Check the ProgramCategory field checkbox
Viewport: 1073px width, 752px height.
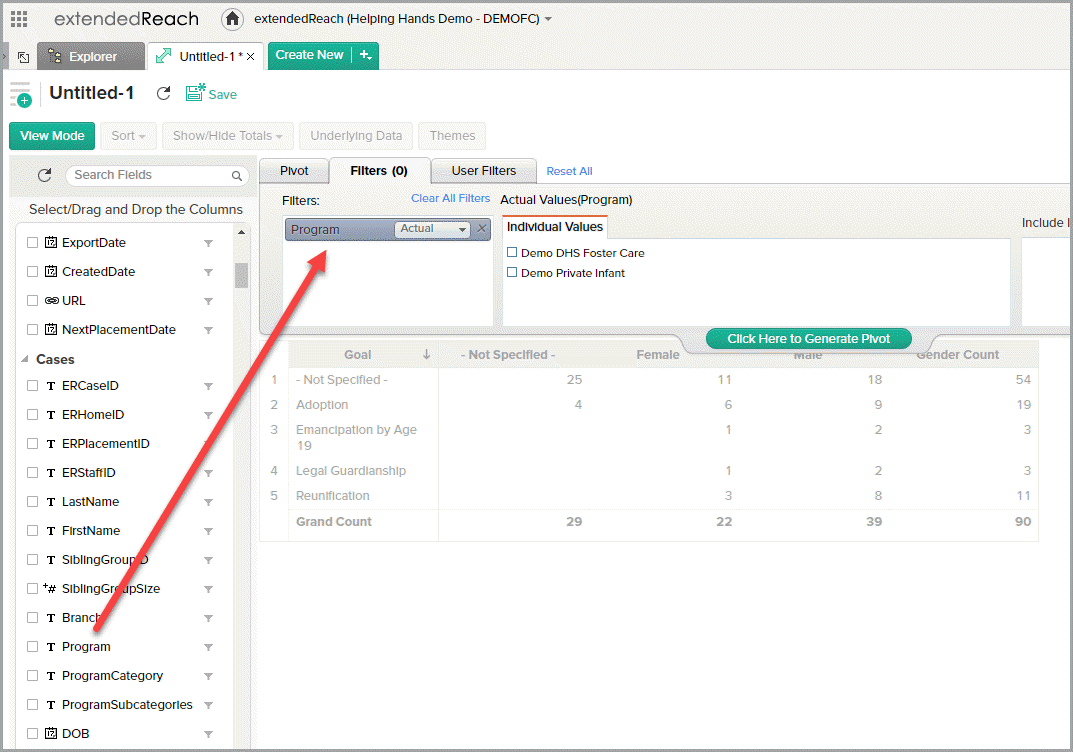[x=32, y=675]
